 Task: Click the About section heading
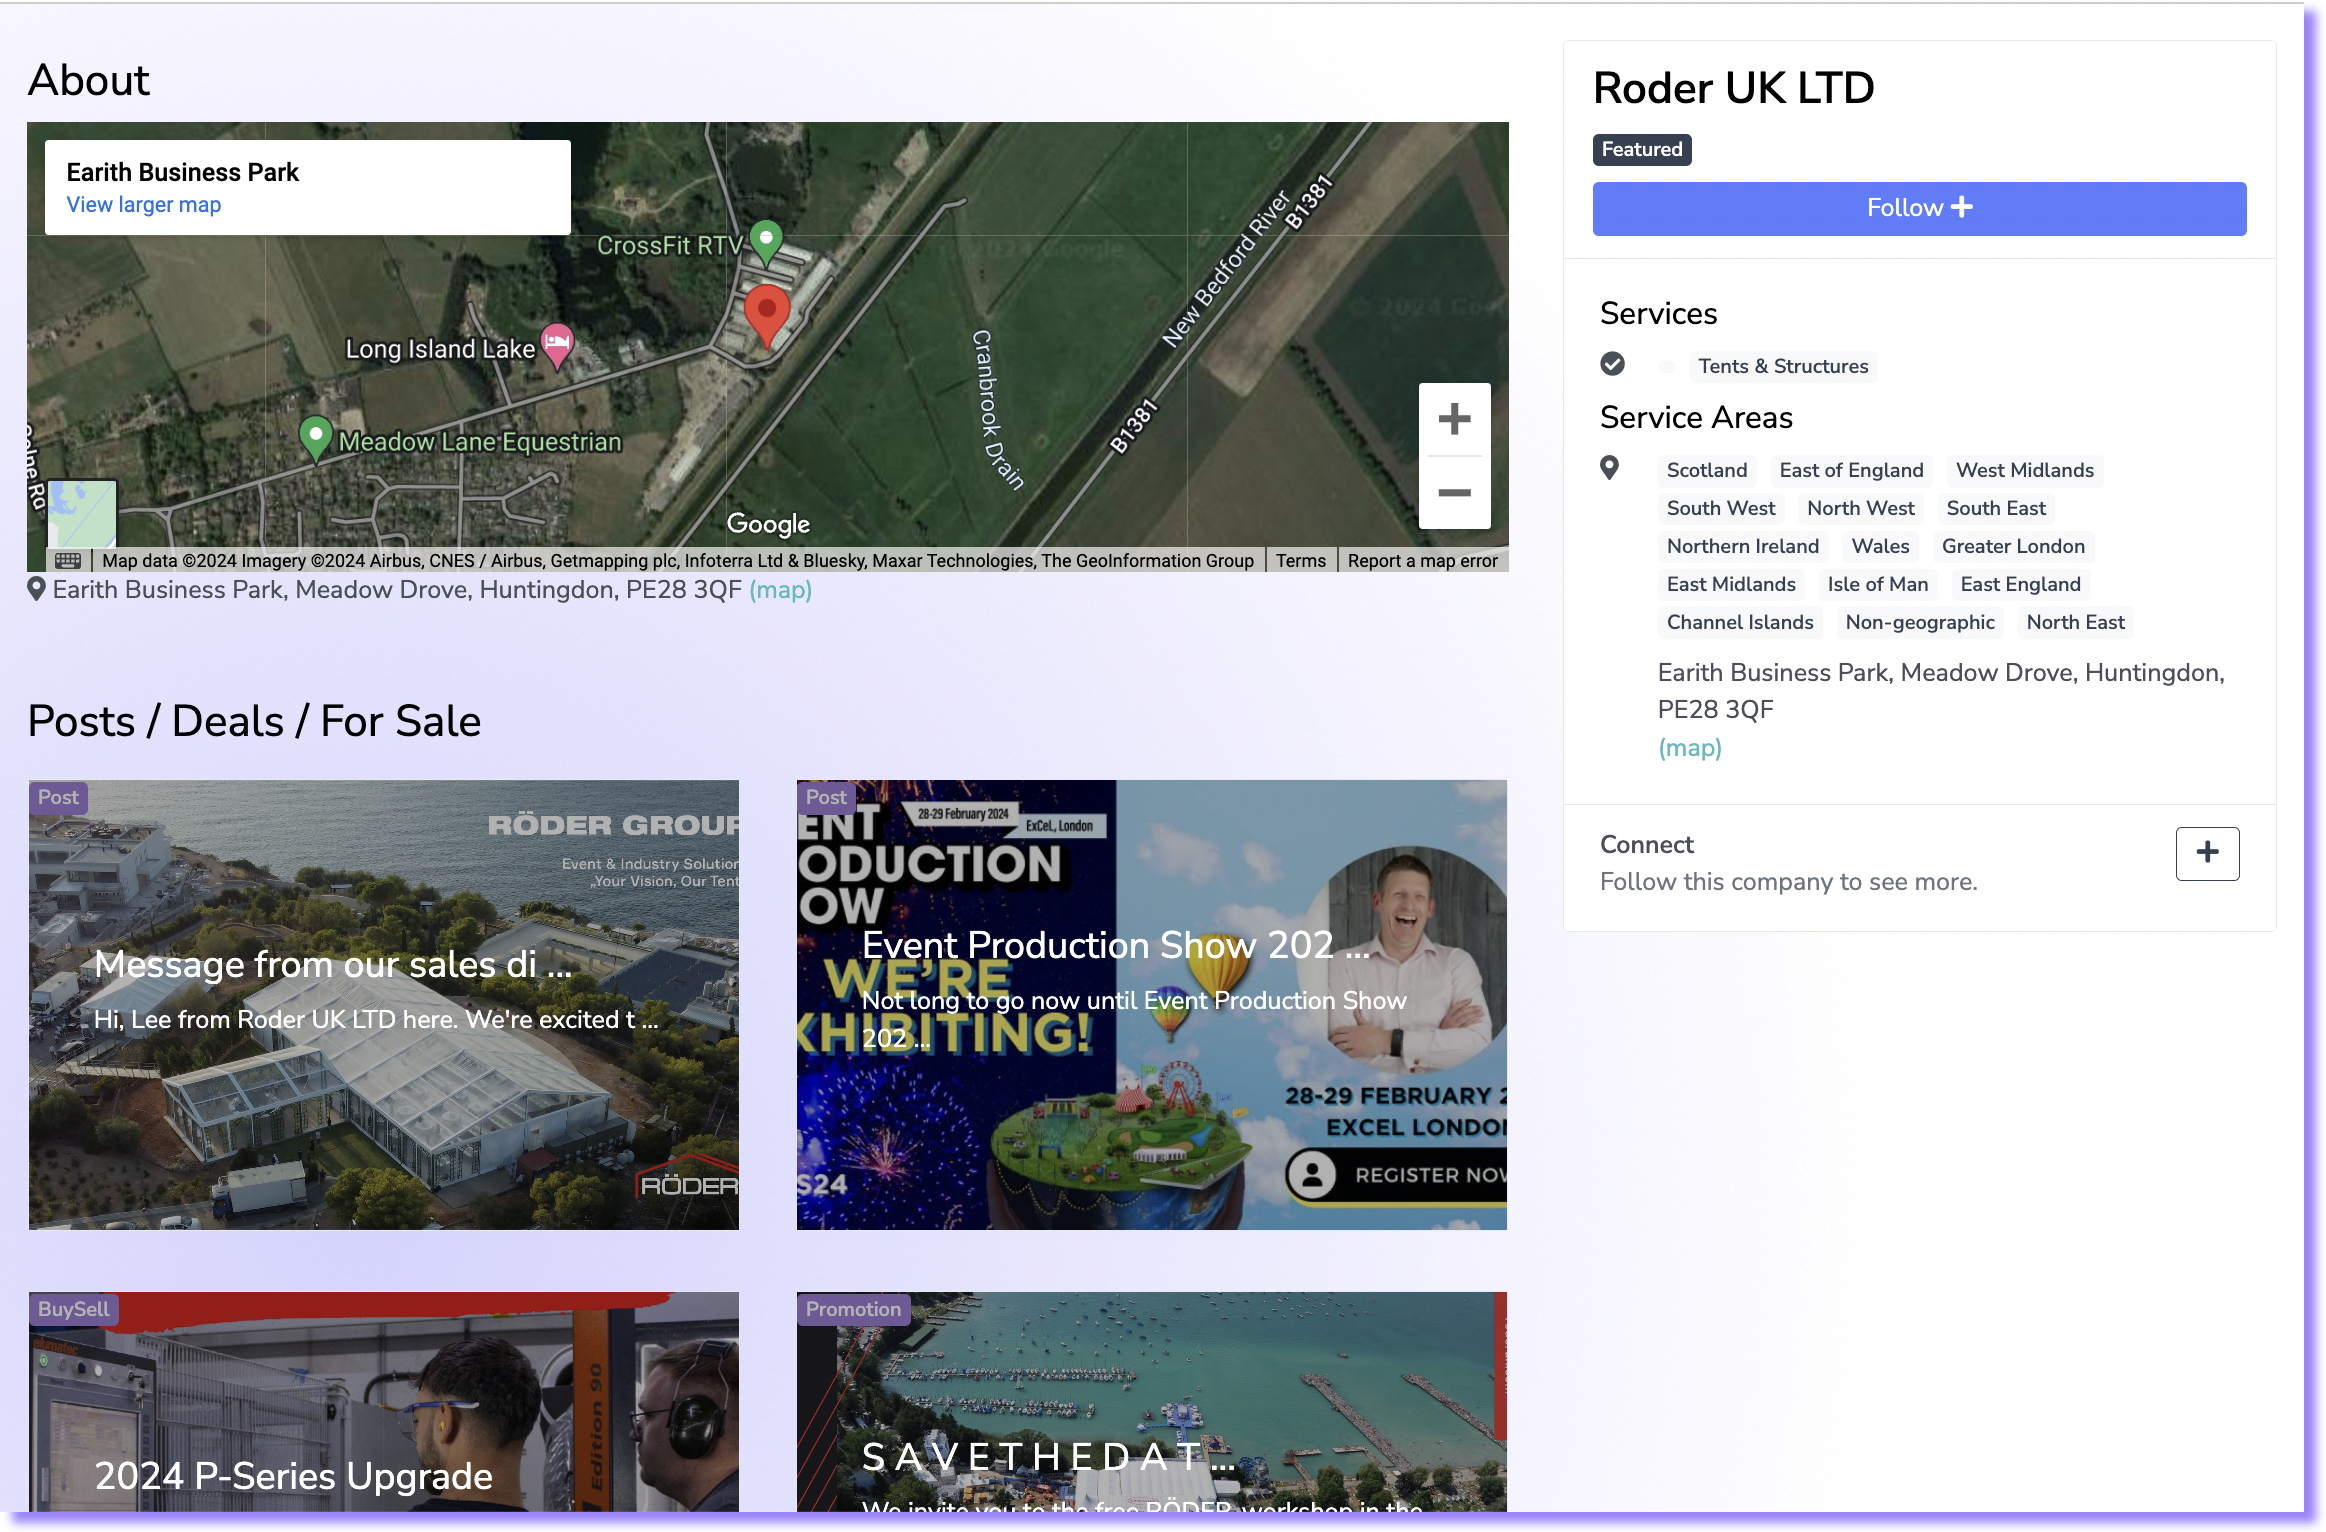[89, 80]
